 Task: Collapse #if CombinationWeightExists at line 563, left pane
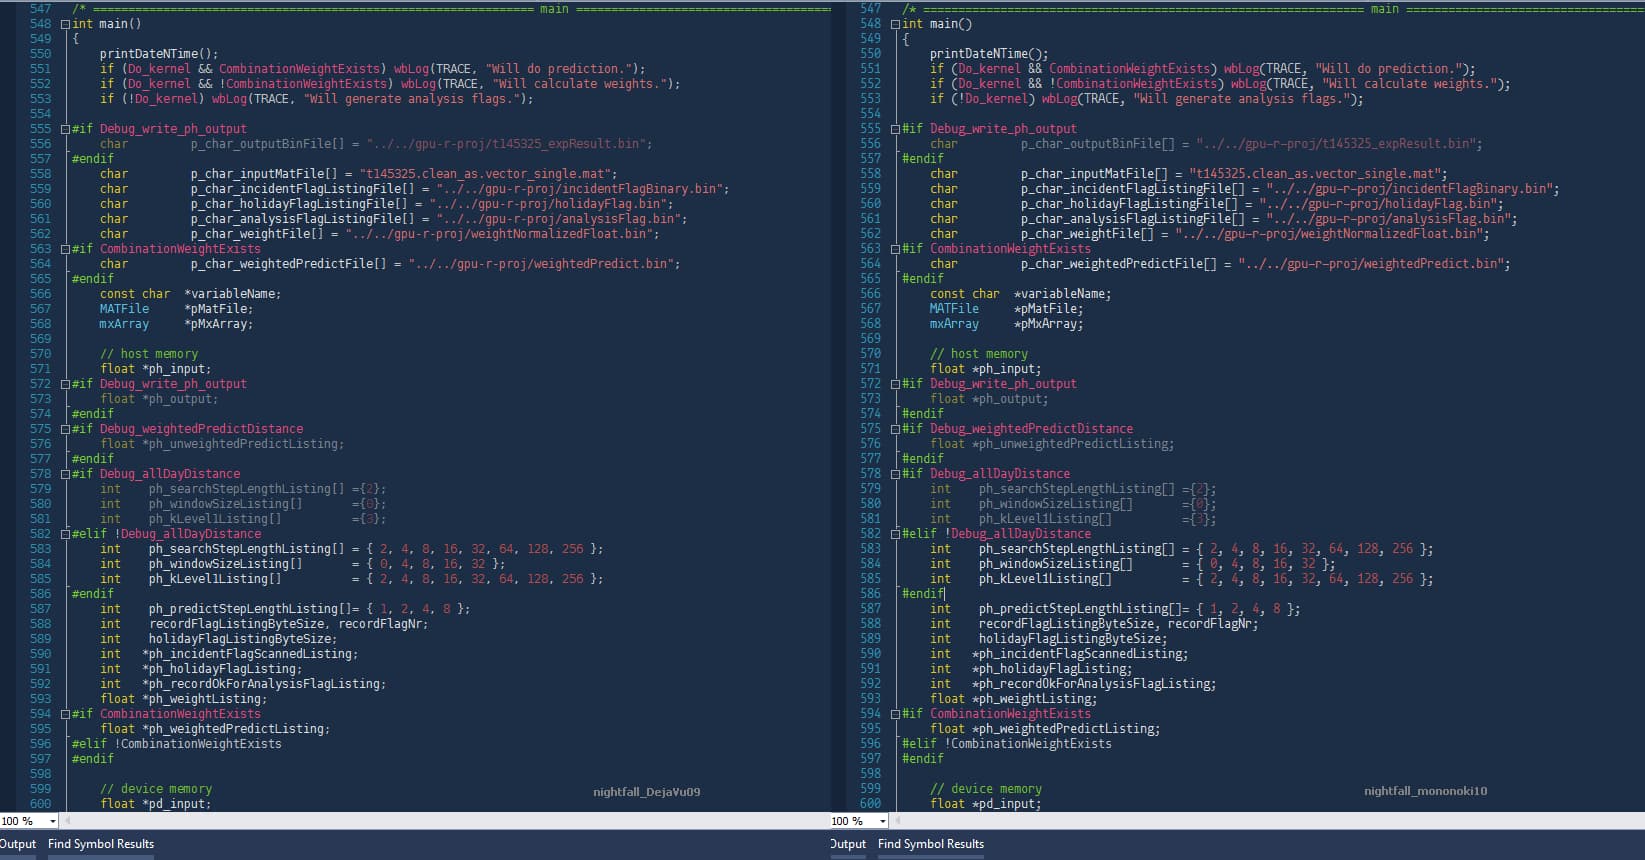coord(66,249)
